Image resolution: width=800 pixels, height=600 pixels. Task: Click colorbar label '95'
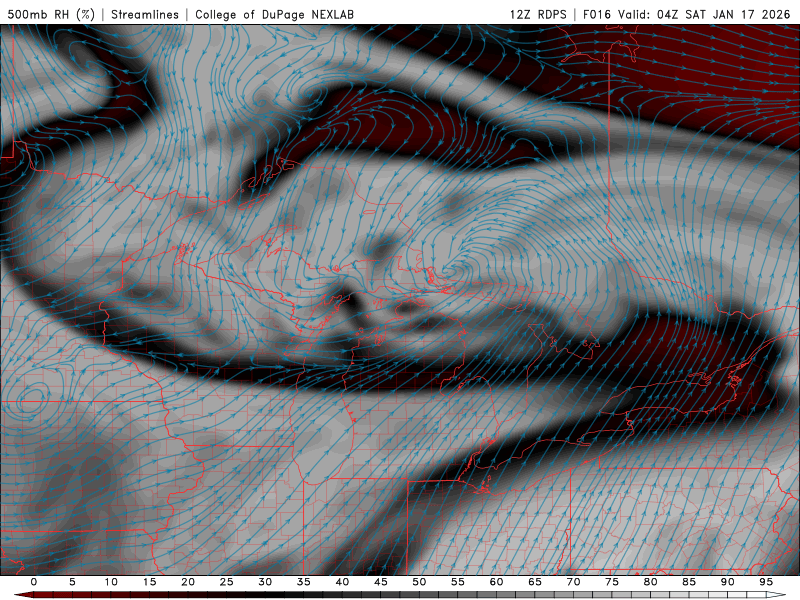pyautogui.click(x=766, y=582)
